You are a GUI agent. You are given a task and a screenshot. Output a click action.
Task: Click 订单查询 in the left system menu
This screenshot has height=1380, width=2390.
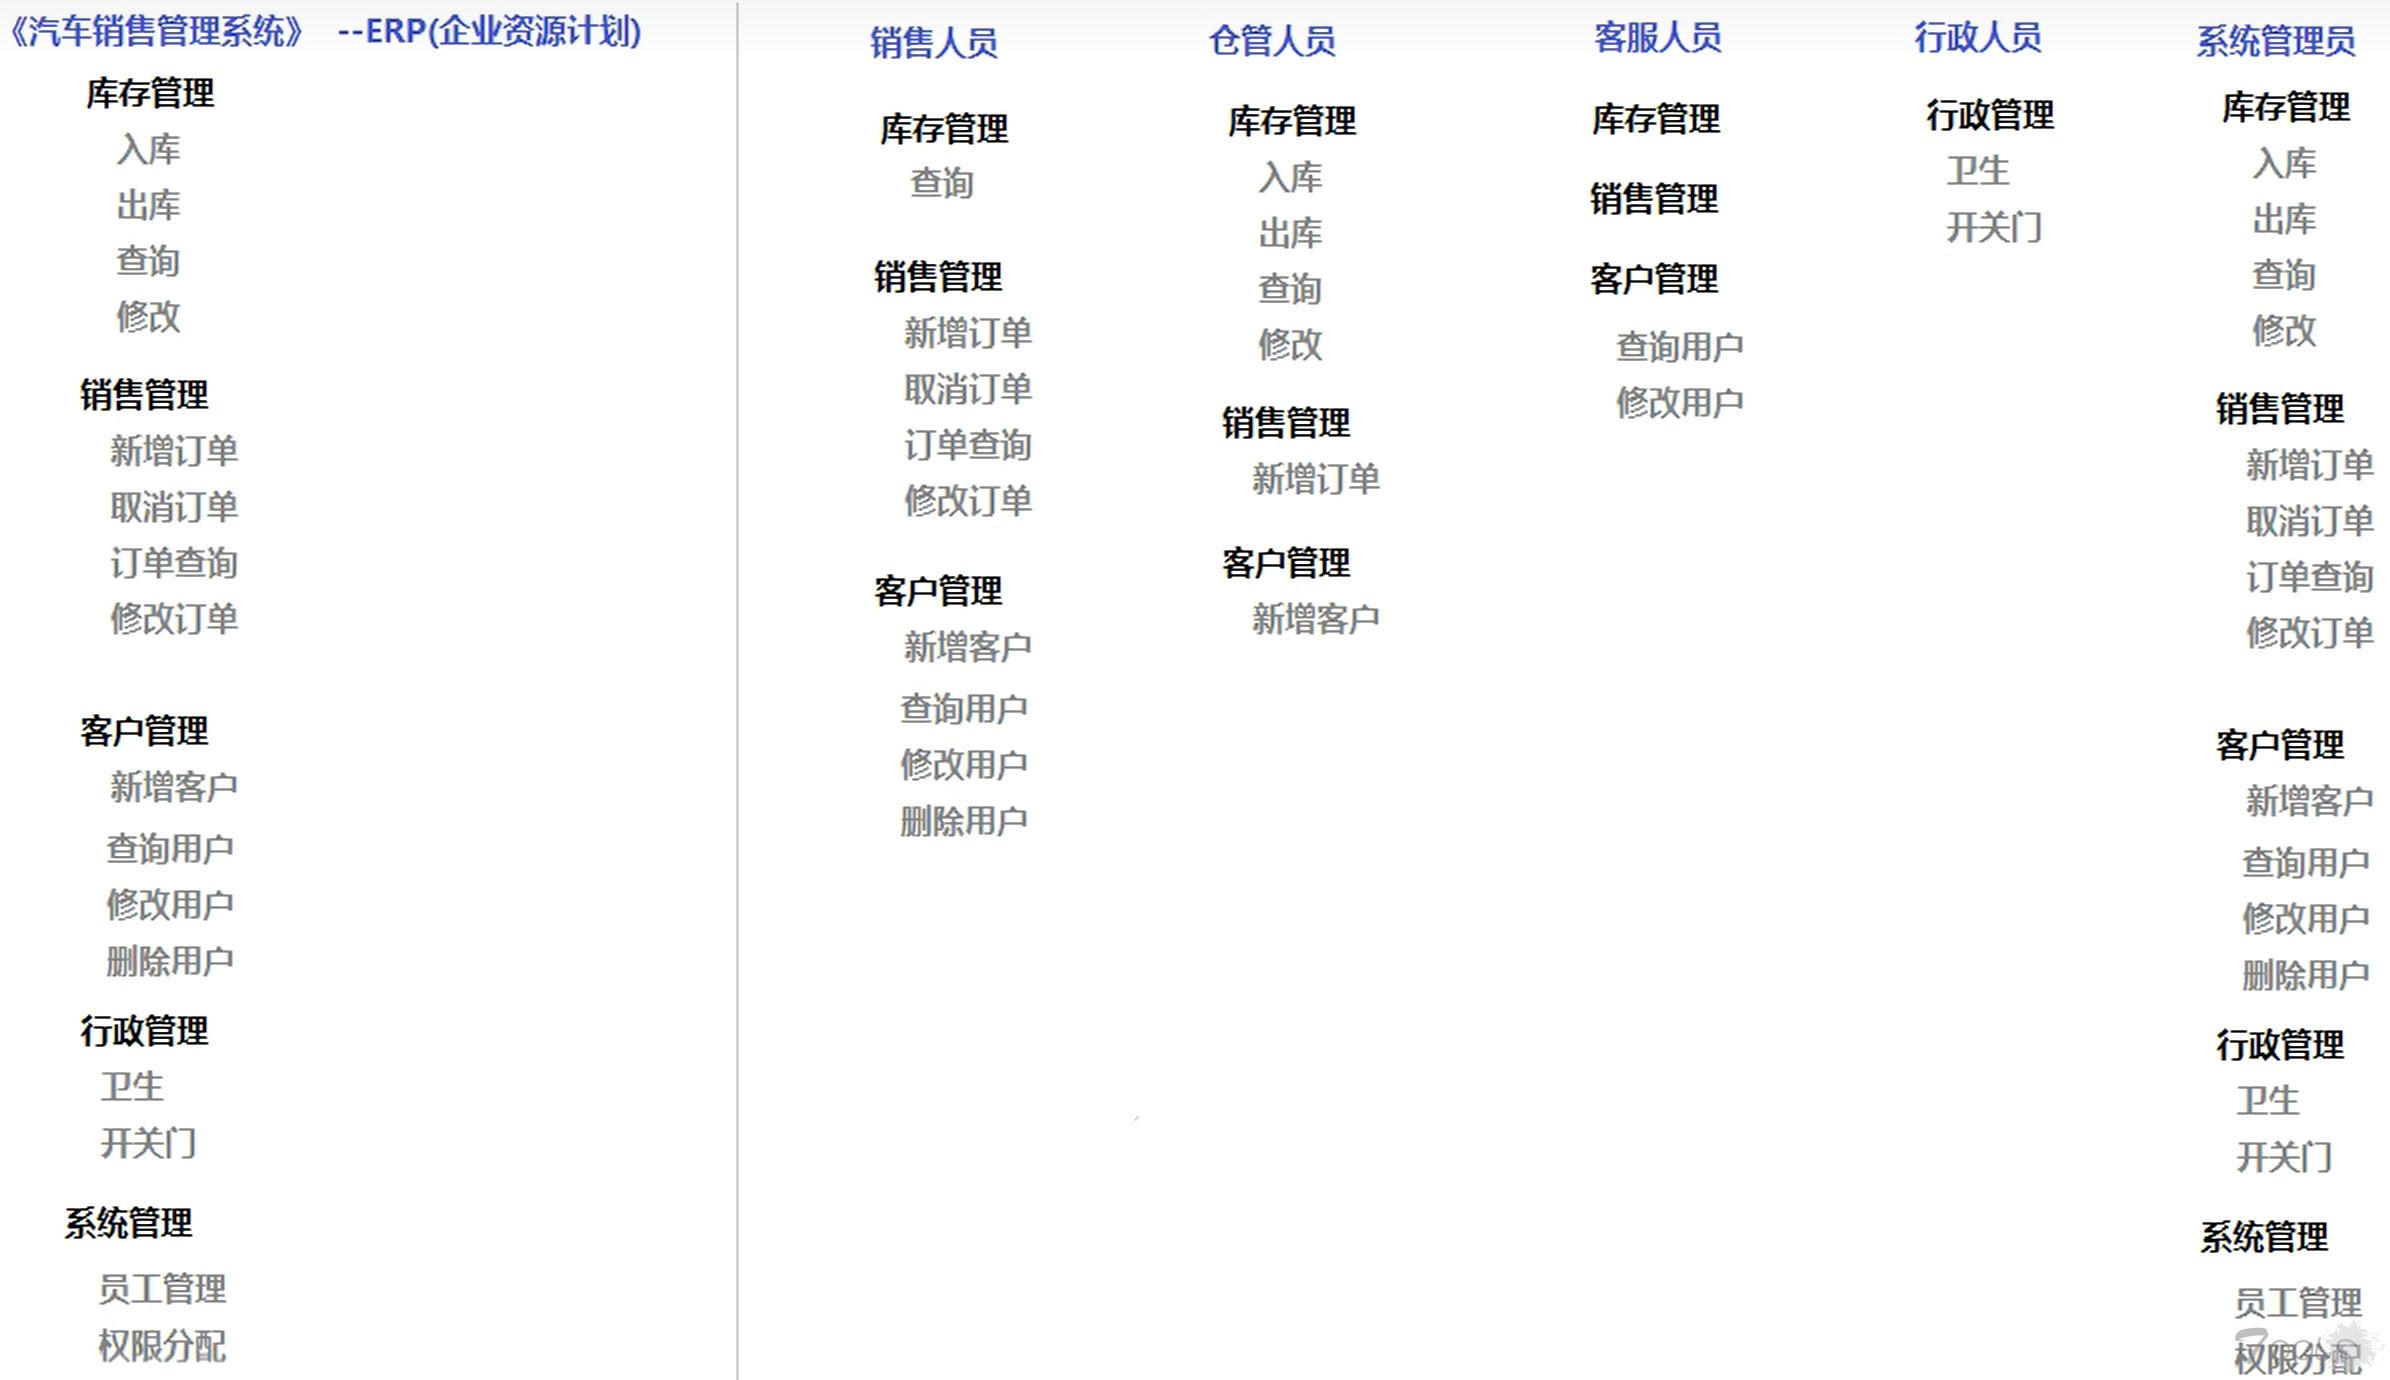[x=174, y=563]
